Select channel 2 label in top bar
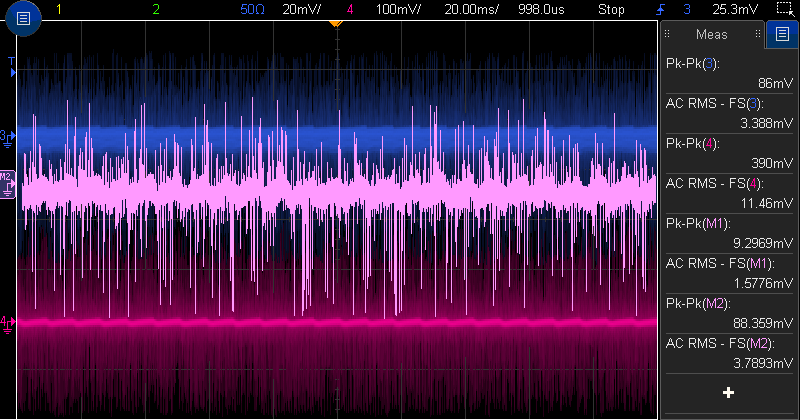 (156, 9)
